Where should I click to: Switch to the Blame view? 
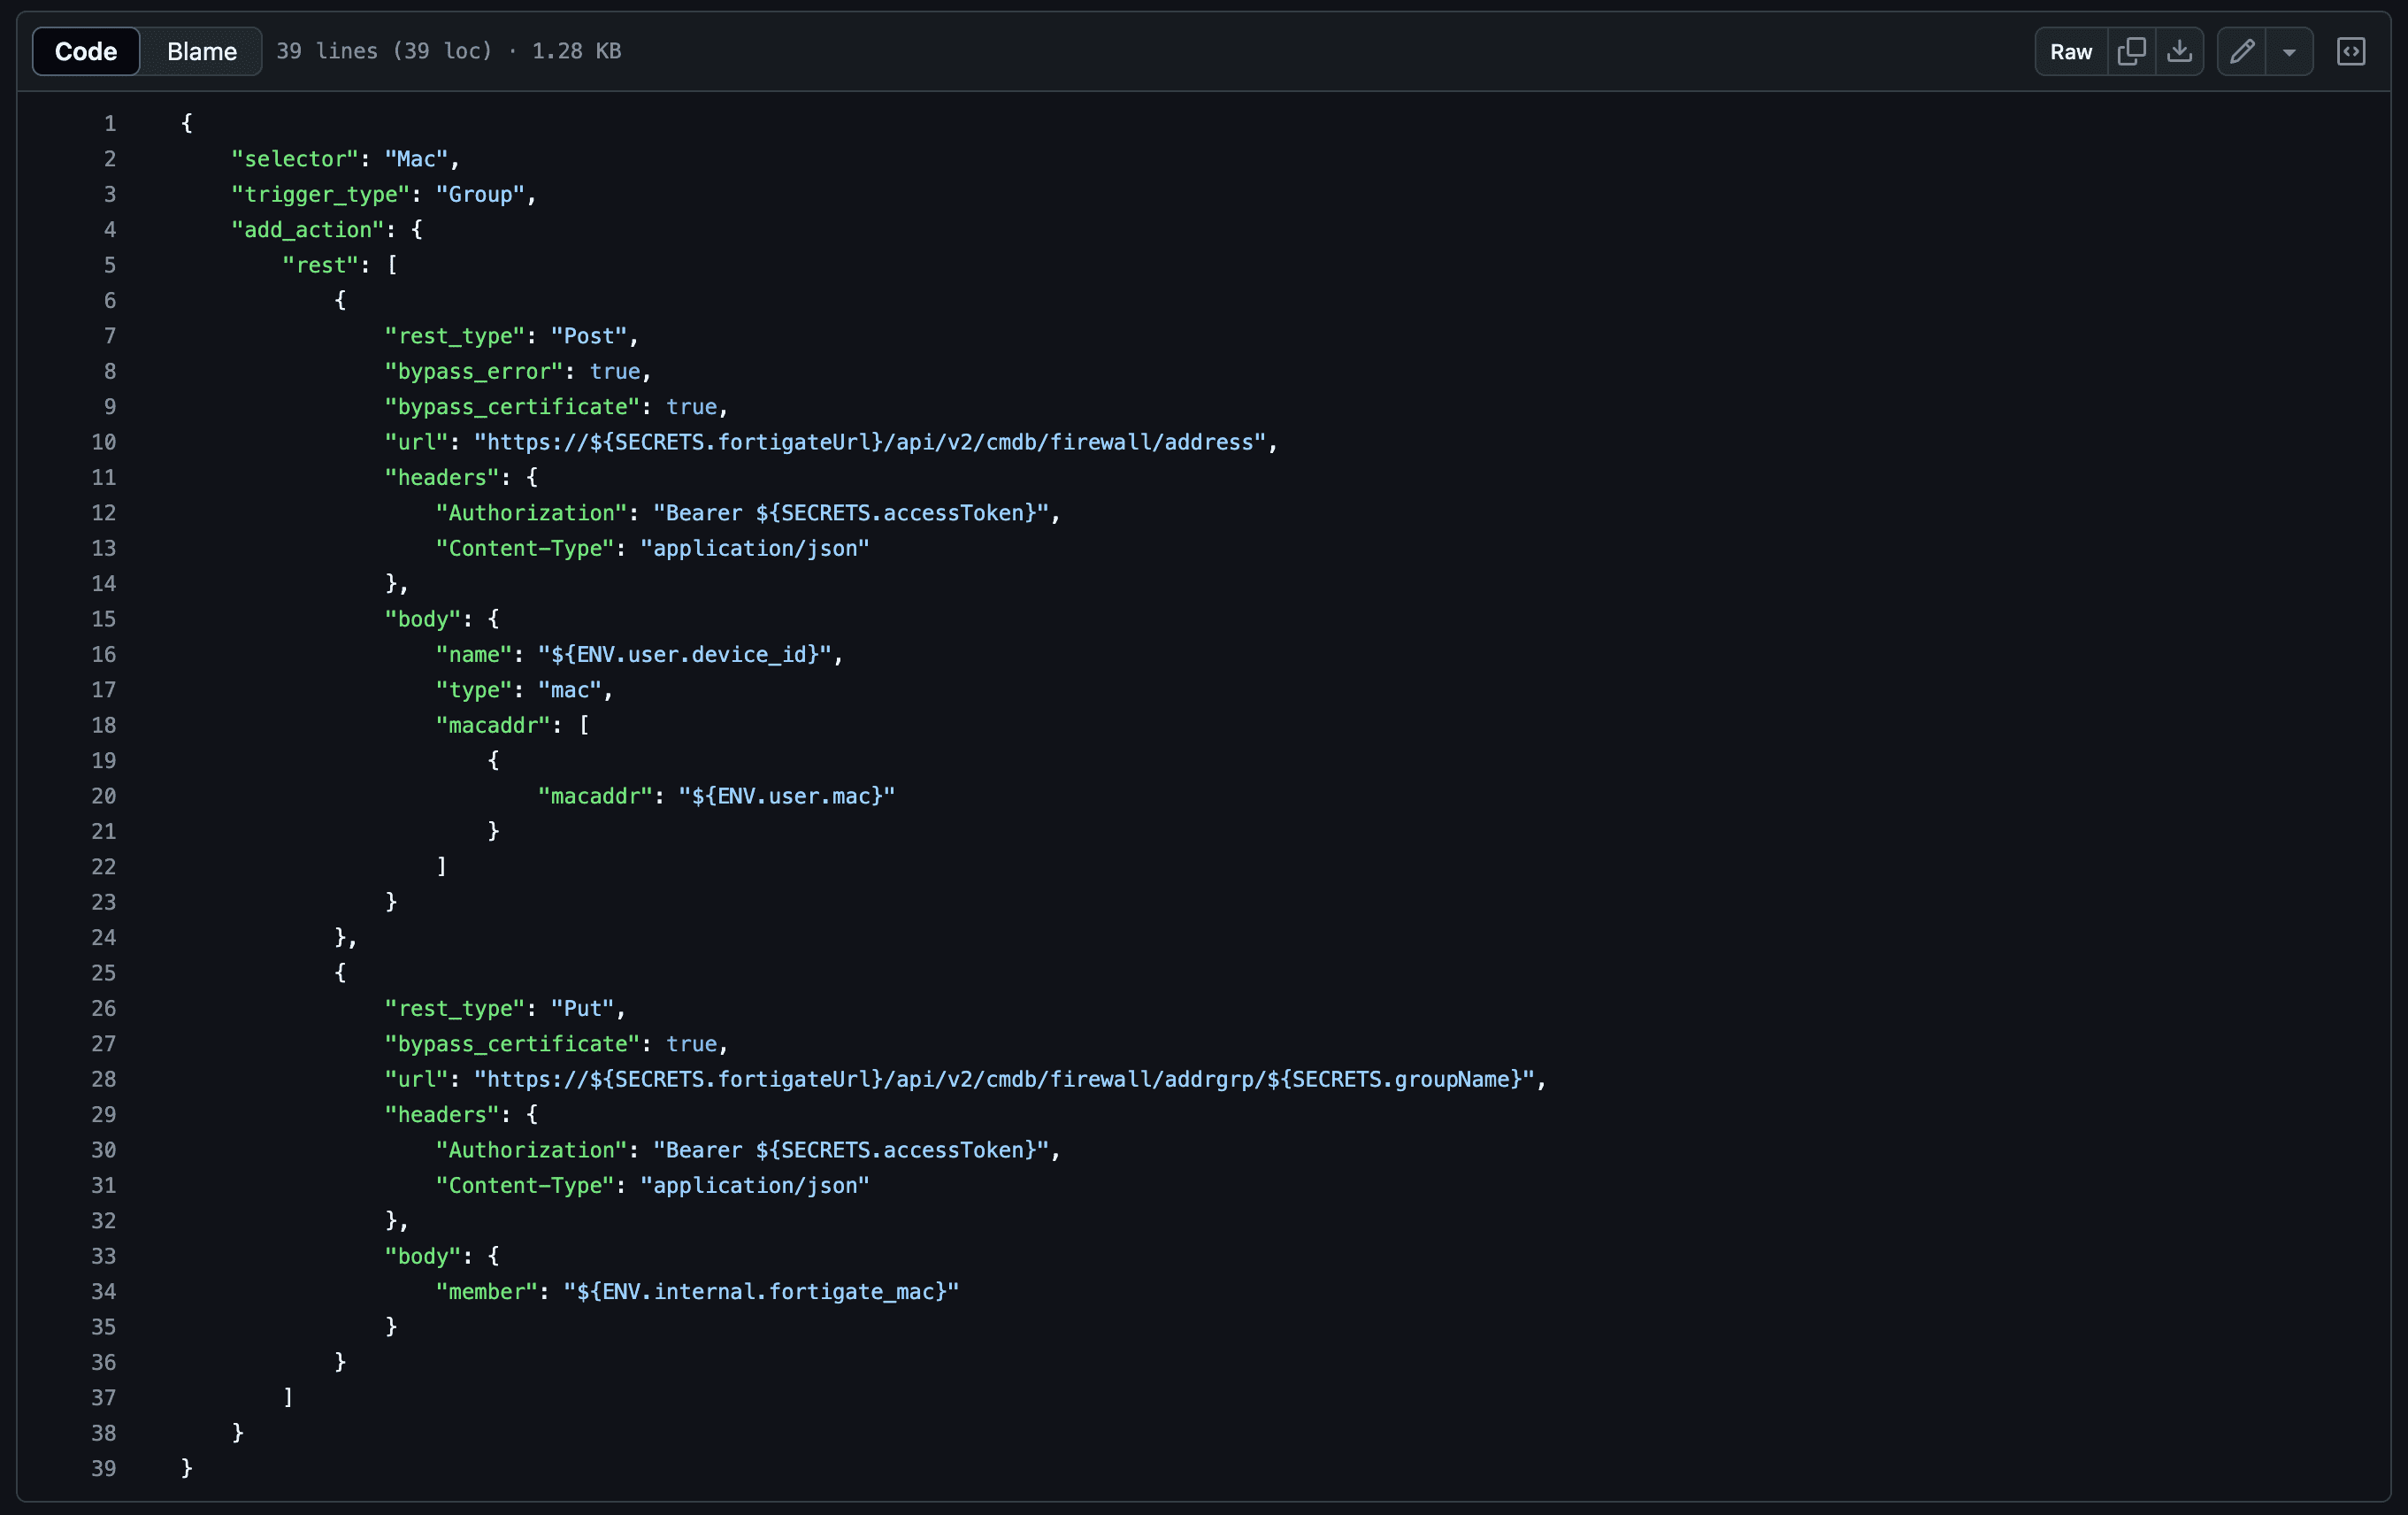point(202,51)
